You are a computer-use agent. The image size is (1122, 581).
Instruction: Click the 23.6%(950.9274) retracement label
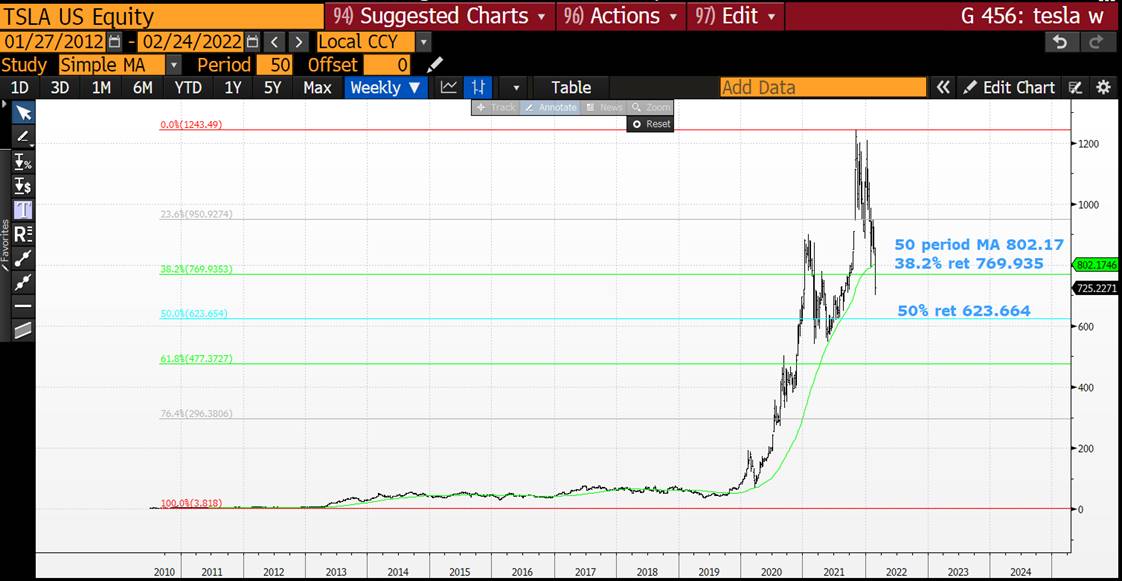pos(196,214)
